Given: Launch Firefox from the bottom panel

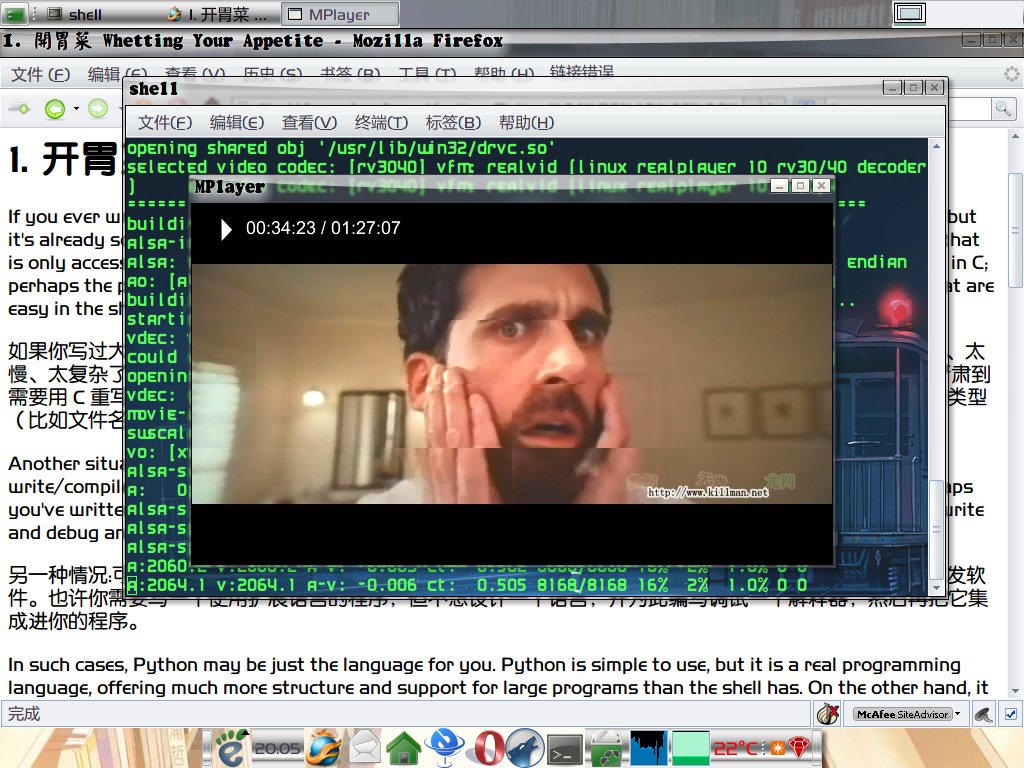Looking at the screenshot, I should coord(325,748).
